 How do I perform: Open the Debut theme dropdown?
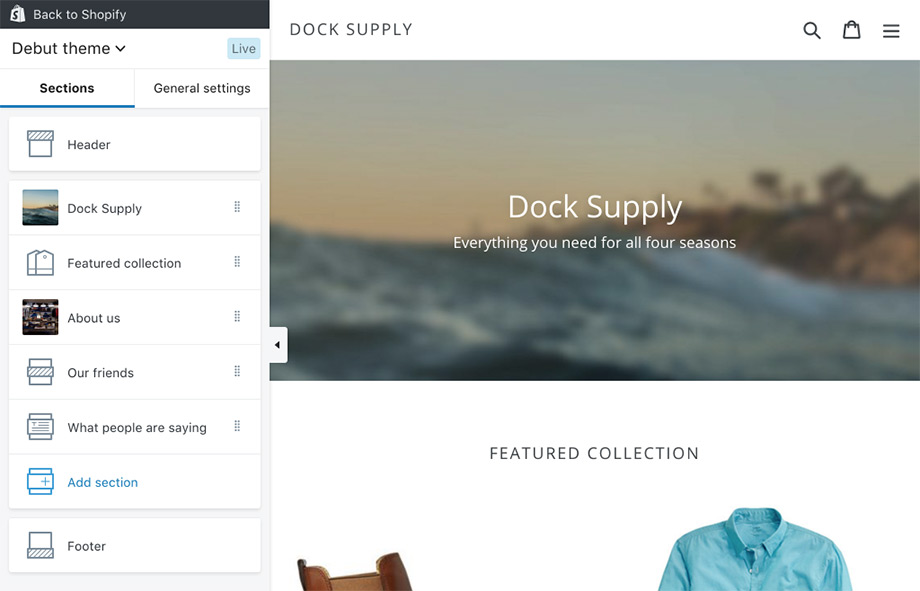pos(69,48)
